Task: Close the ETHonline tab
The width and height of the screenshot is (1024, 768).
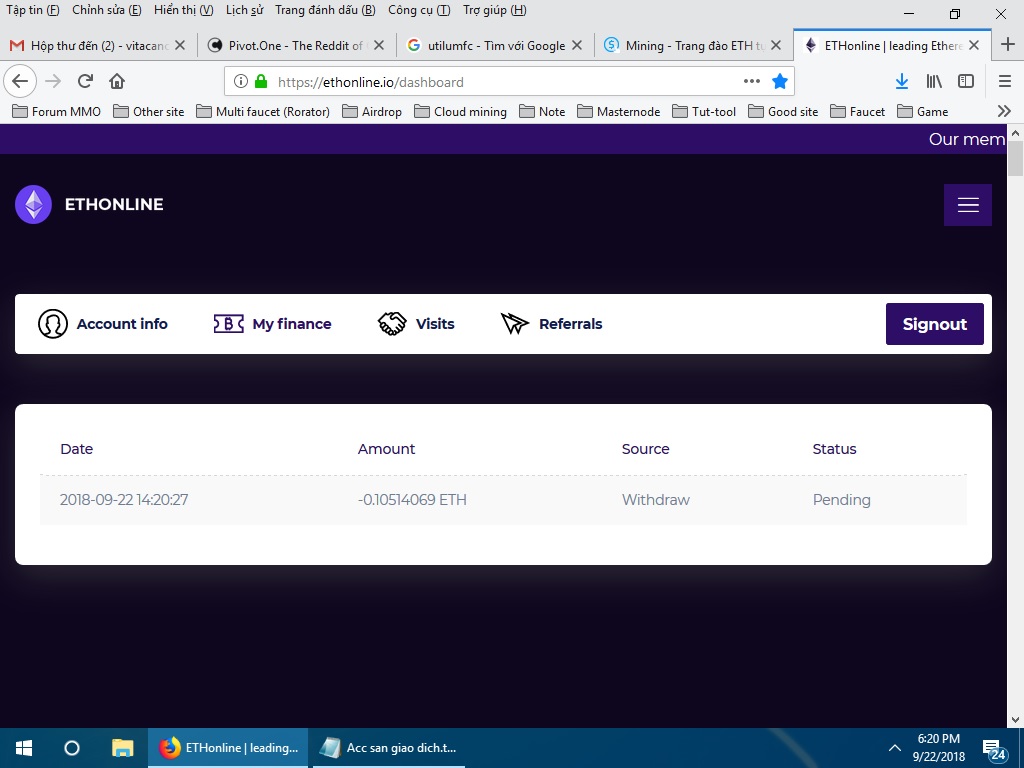Action: click(974, 45)
